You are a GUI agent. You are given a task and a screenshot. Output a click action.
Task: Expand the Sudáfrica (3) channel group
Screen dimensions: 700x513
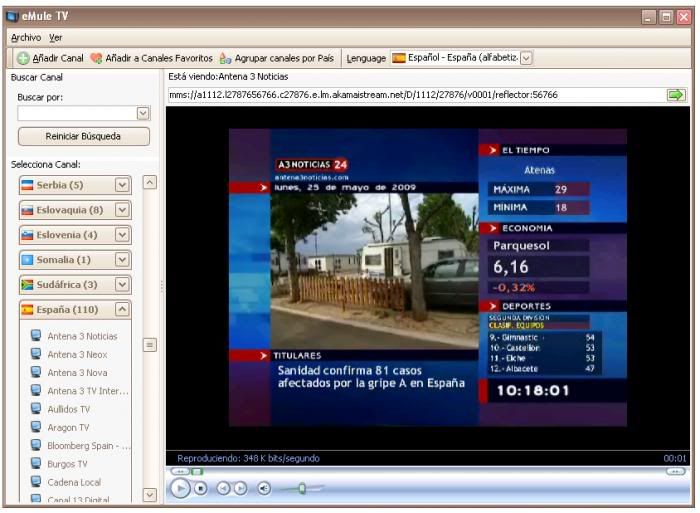(x=122, y=284)
